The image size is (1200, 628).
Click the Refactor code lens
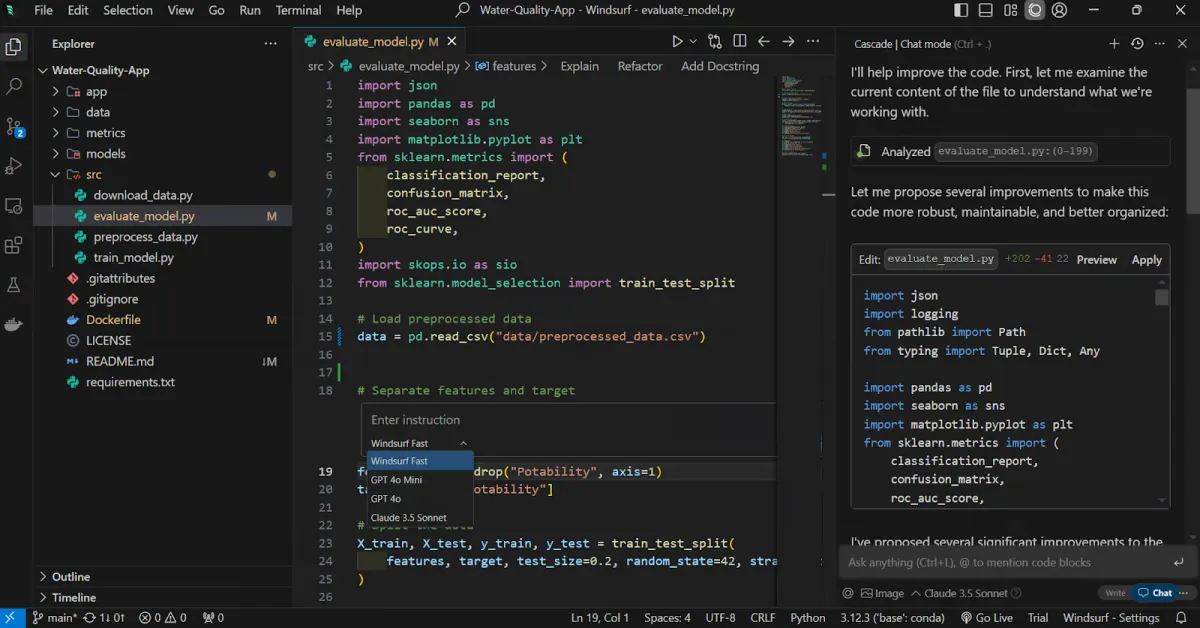[x=640, y=66]
